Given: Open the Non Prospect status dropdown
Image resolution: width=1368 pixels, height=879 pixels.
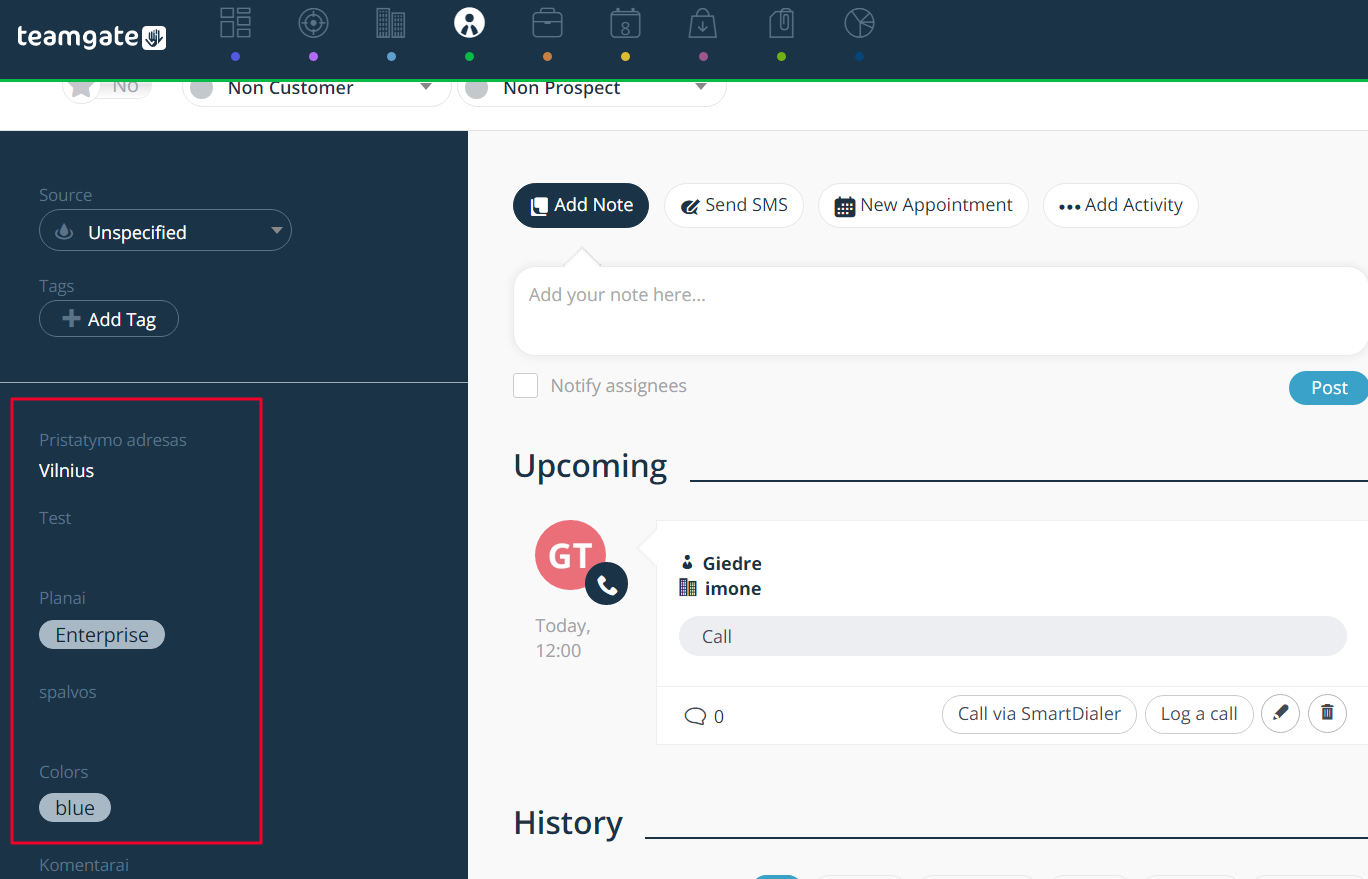Looking at the screenshot, I should point(592,88).
